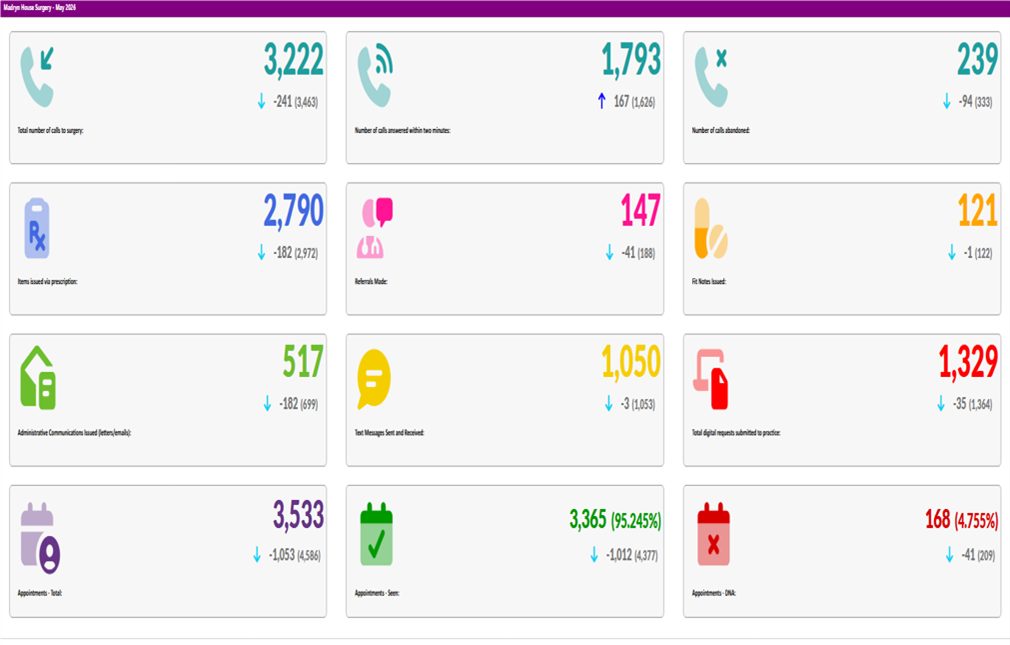Click the green checkmark calendar icon

(x=376, y=534)
